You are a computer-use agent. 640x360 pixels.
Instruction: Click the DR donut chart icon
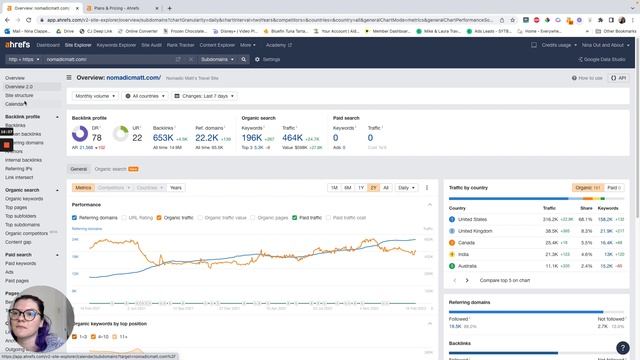(x=80, y=133)
